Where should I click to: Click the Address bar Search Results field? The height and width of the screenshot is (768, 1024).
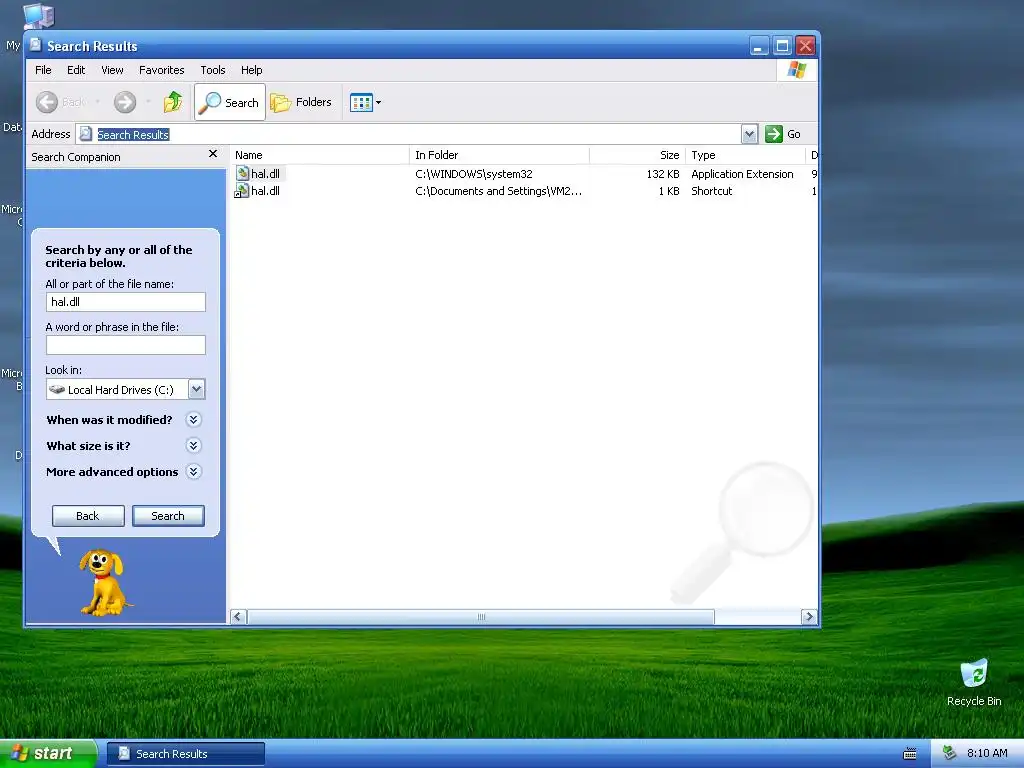point(409,134)
